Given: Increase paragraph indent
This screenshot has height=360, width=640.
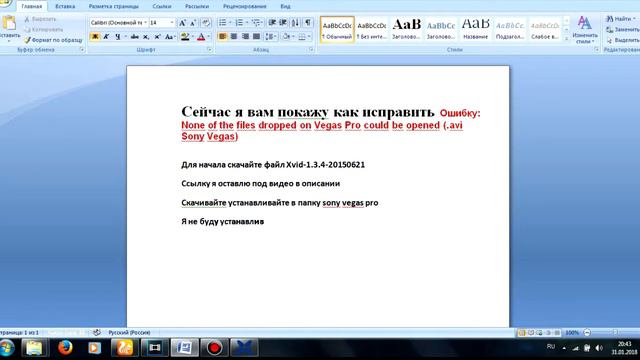Looking at the screenshot, I should 283,22.
